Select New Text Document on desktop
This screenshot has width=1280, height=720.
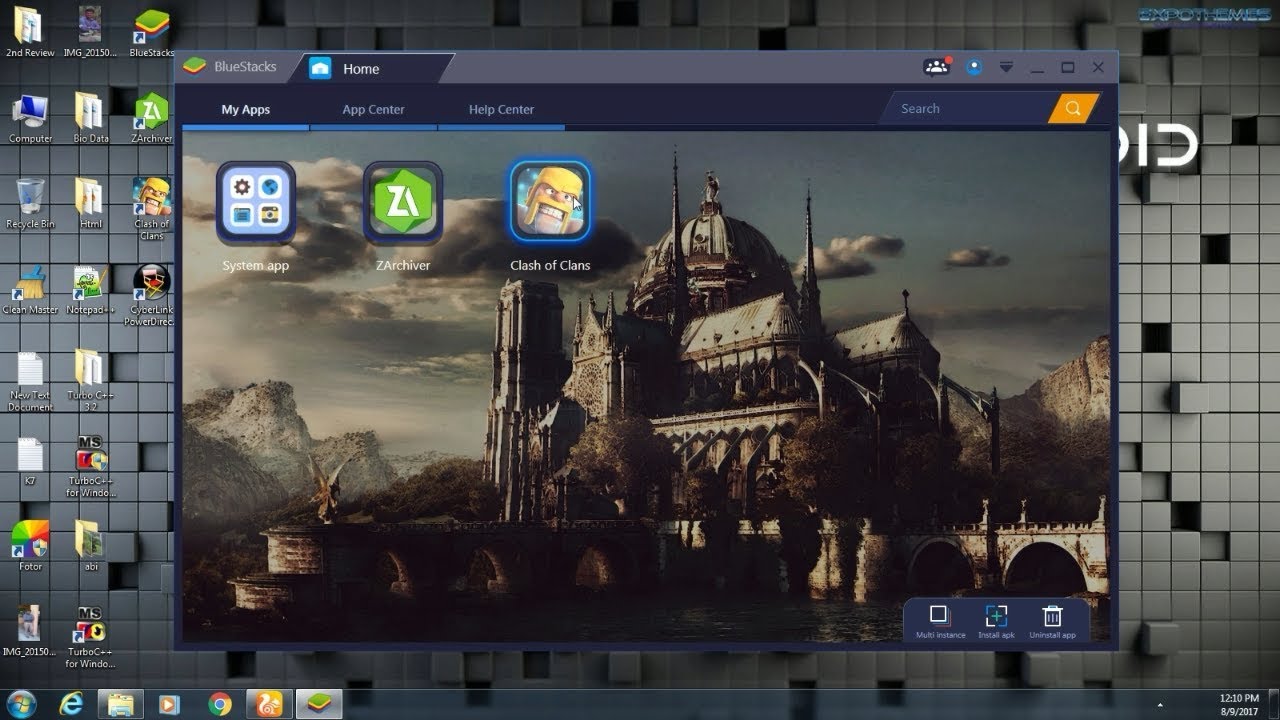coord(30,381)
